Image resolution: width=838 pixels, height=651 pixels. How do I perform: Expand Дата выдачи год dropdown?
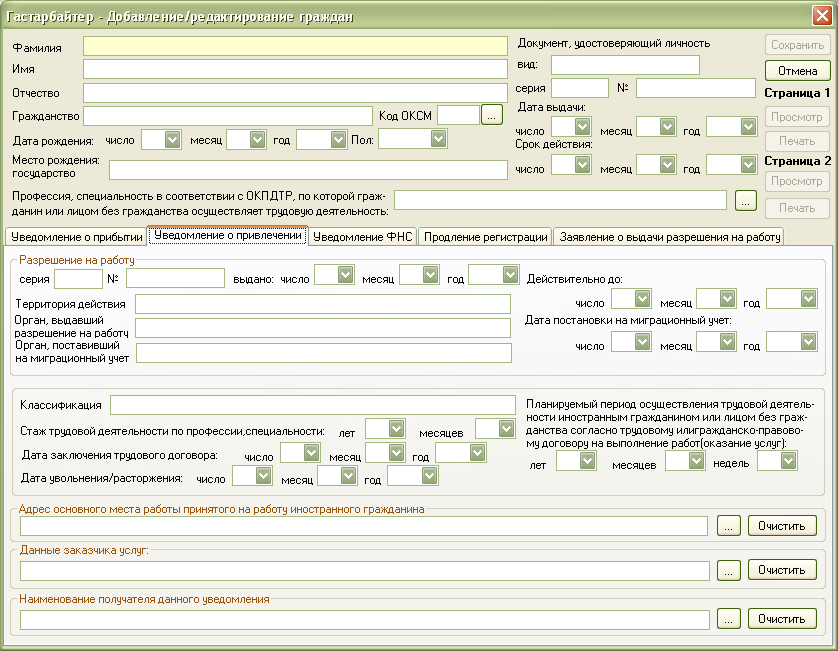(x=748, y=127)
